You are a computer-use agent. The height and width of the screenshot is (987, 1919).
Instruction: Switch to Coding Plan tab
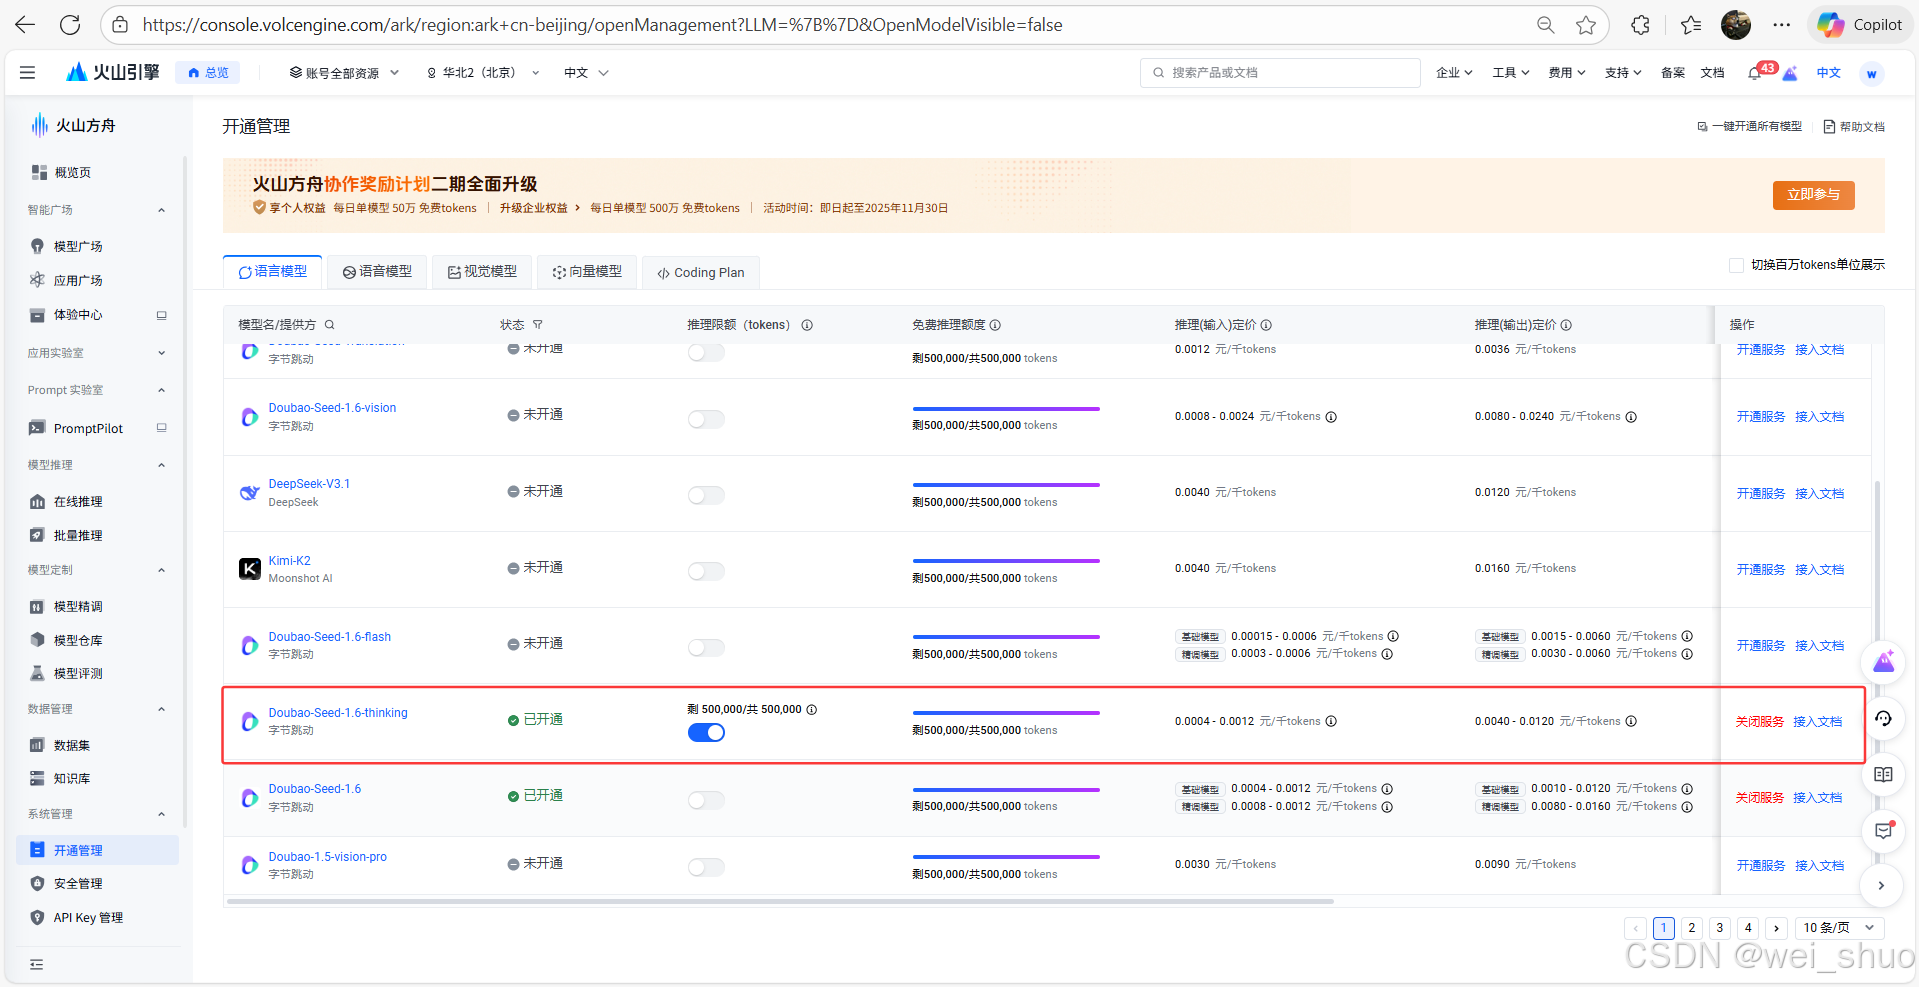click(701, 273)
